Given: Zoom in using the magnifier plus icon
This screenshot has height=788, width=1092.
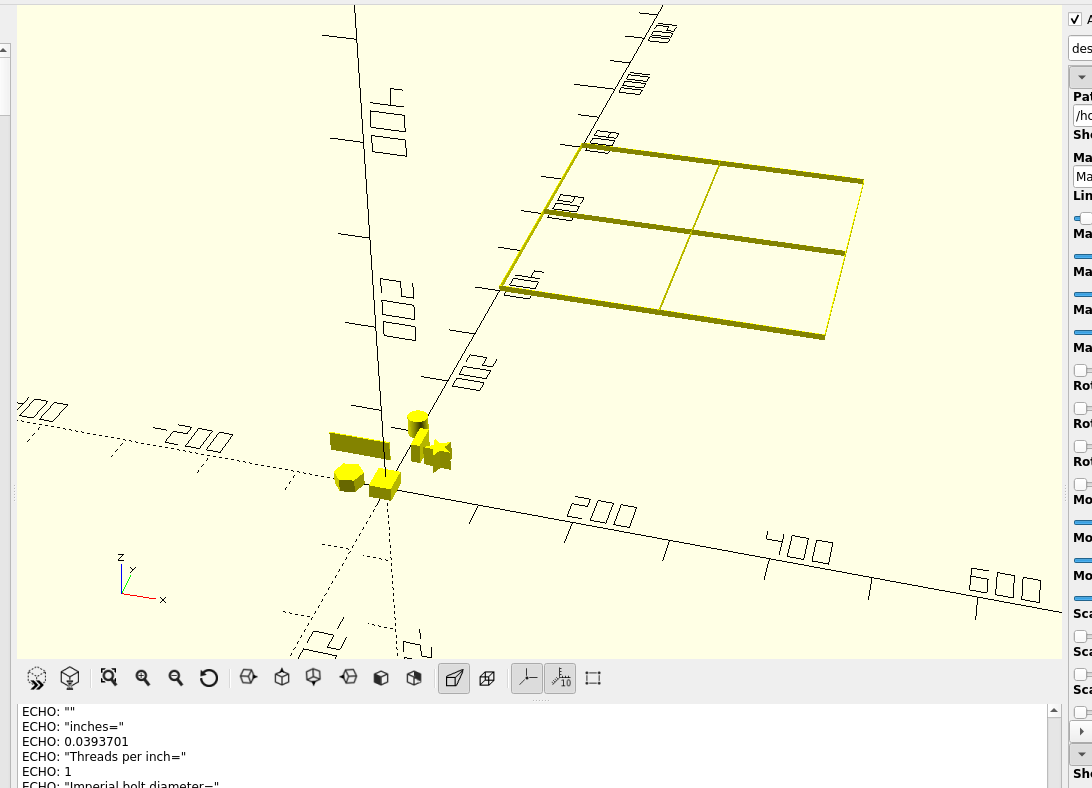Looking at the screenshot, I should tap(142, 678).
